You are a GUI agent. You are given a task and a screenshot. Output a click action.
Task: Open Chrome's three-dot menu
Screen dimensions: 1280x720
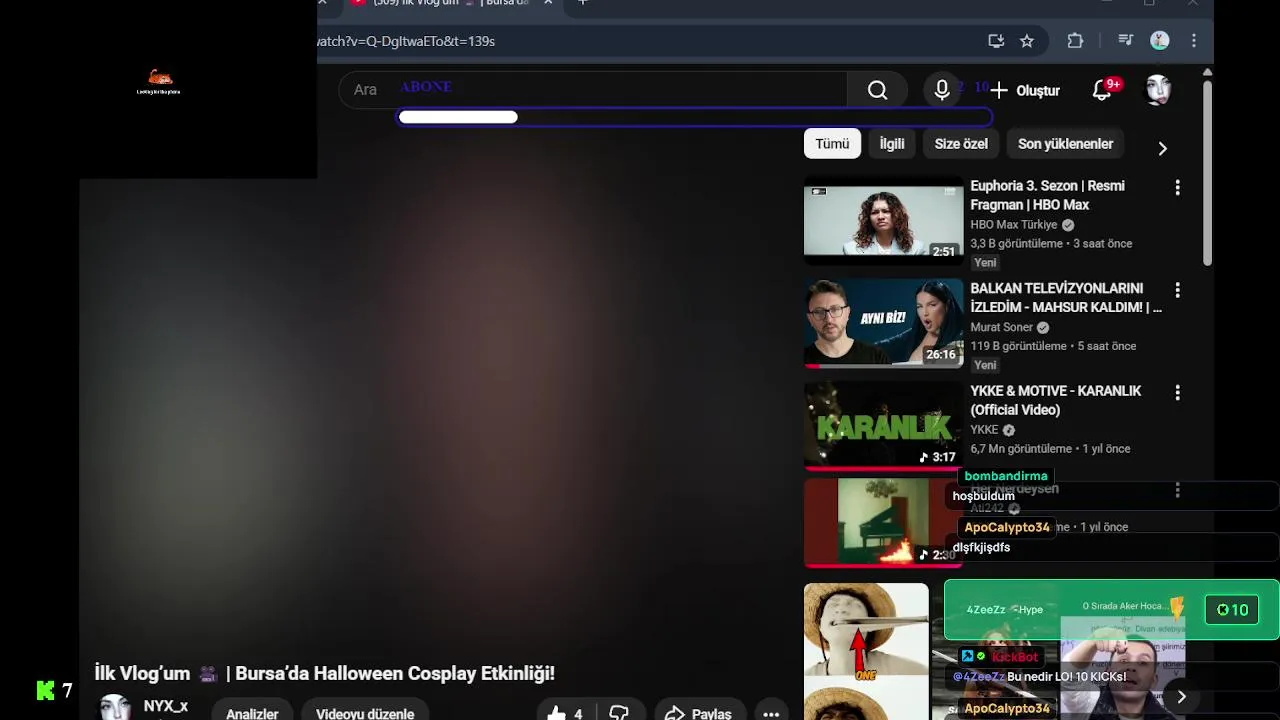pos(1193,41)
